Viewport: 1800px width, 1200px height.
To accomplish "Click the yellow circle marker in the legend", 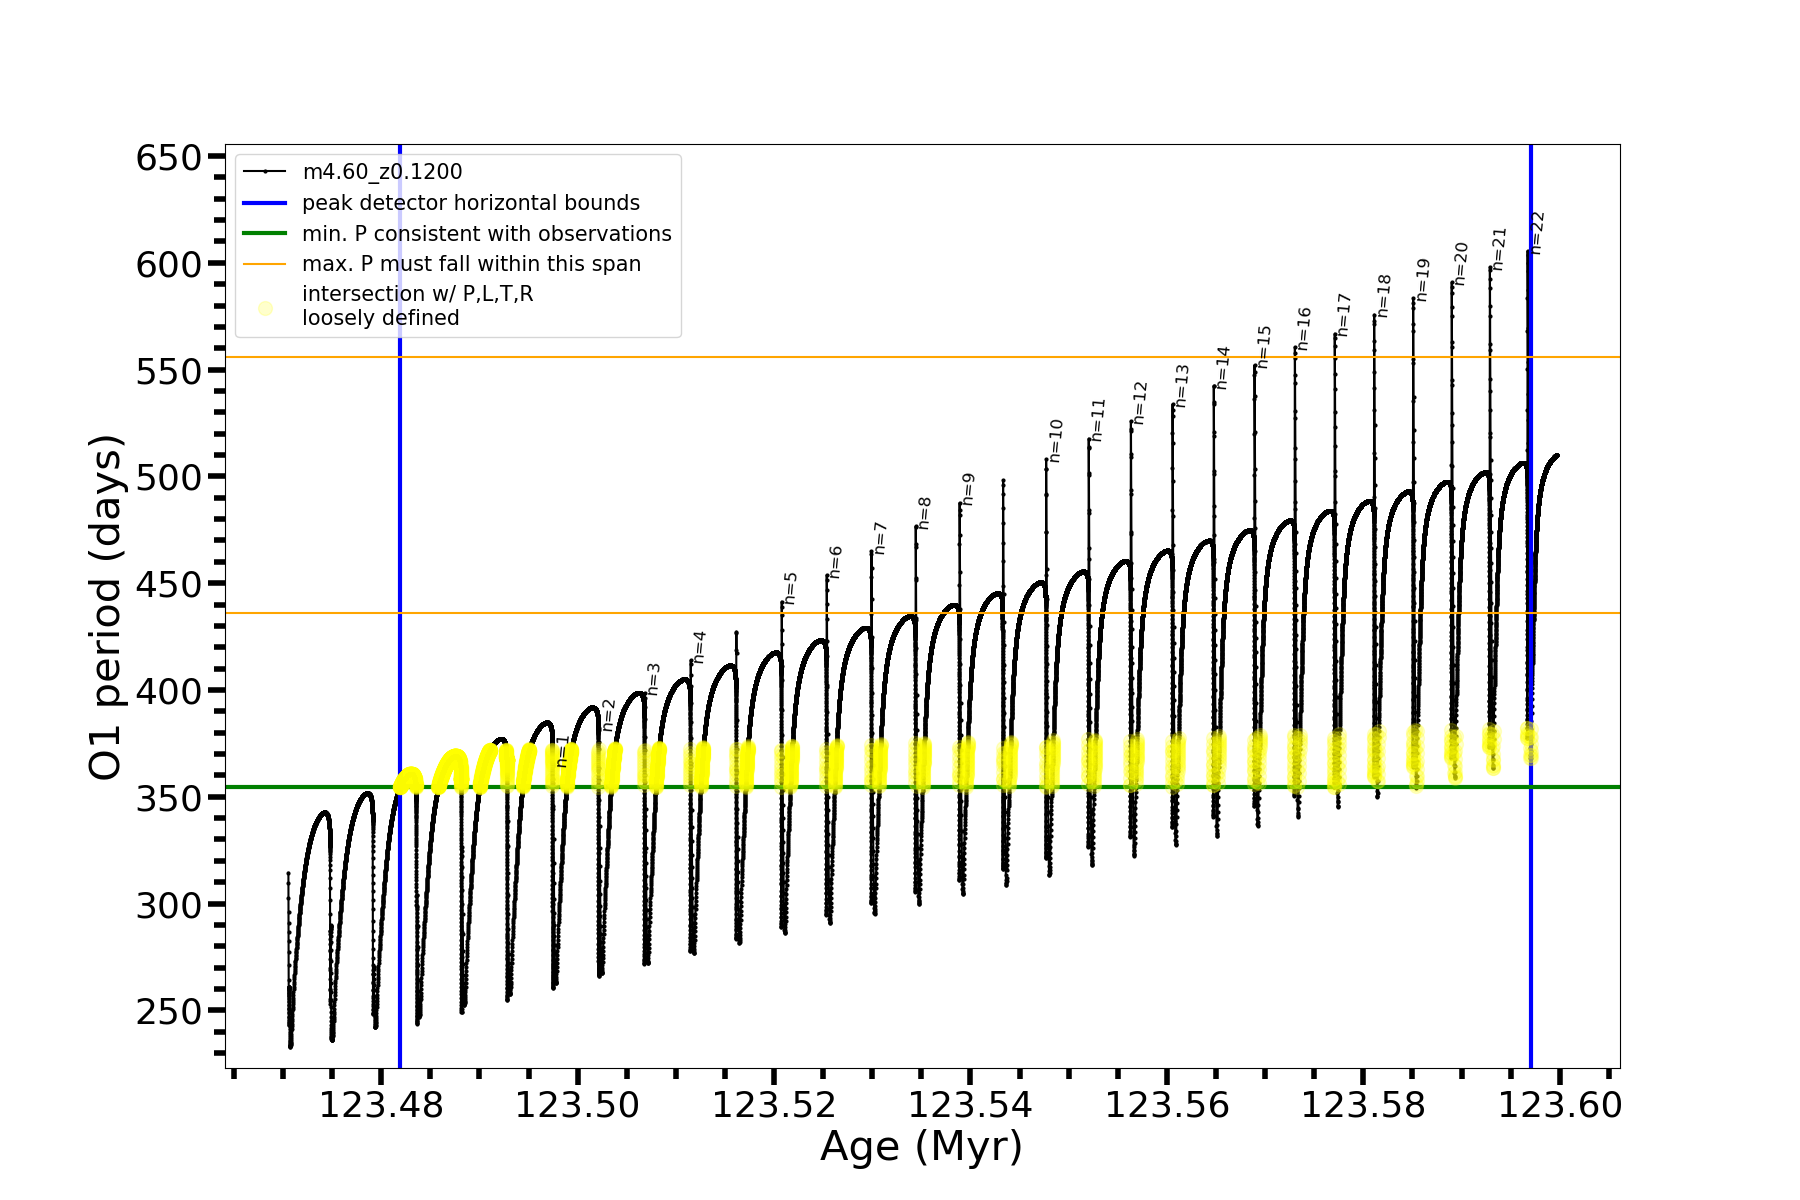I will click(x=265, y=308).
